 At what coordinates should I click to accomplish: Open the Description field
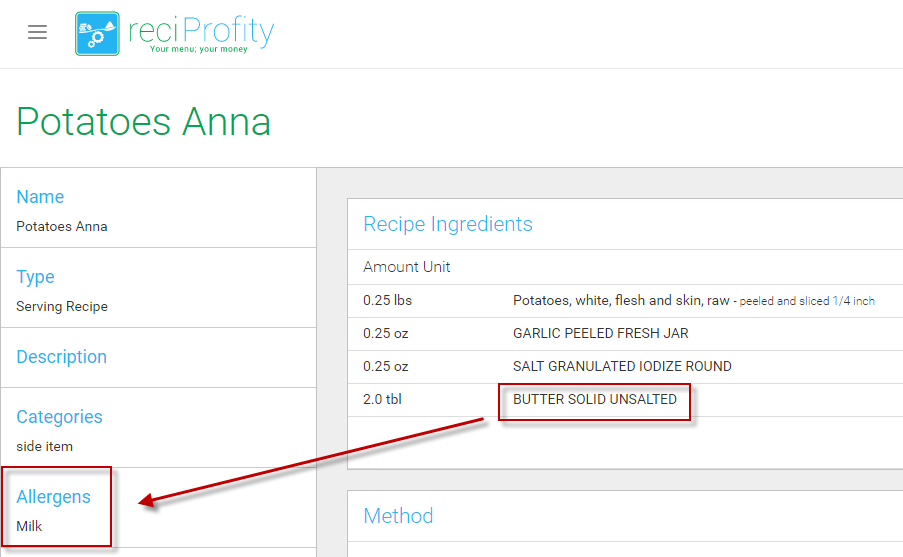tap(61, 357)
